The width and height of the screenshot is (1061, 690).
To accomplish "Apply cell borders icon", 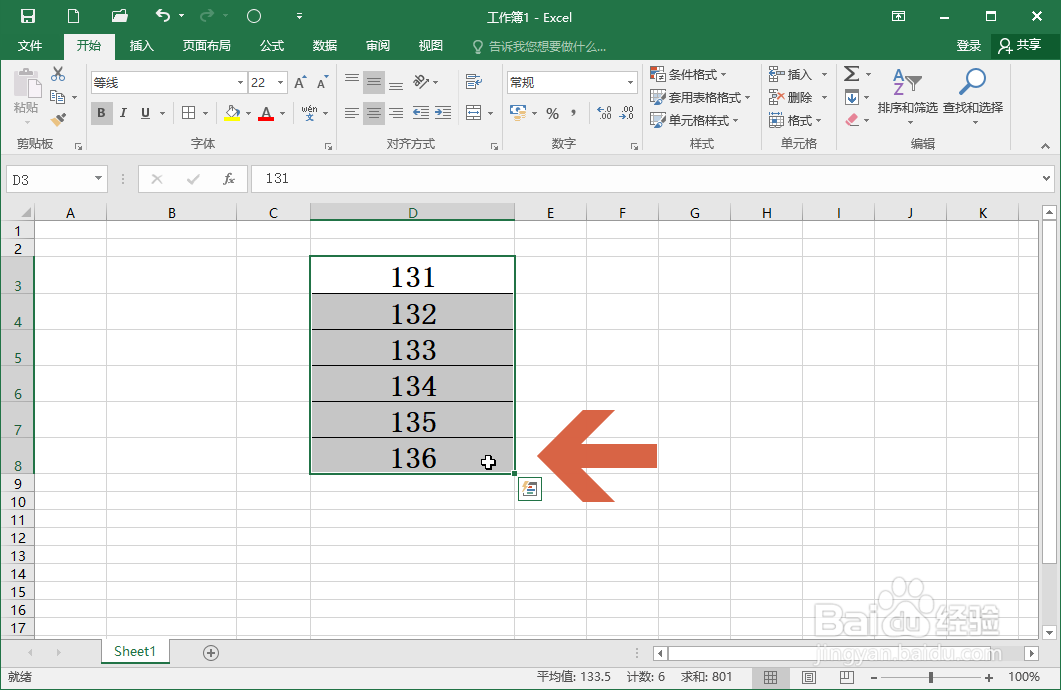I will click(x=189, y=113).
